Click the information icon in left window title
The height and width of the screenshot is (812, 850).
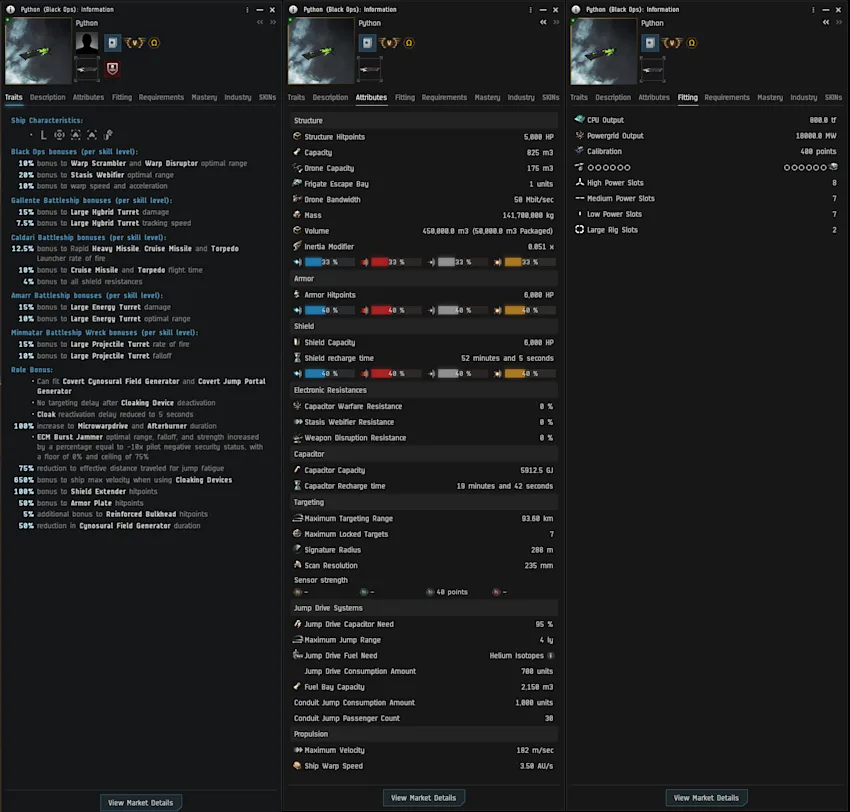[10, 9]
